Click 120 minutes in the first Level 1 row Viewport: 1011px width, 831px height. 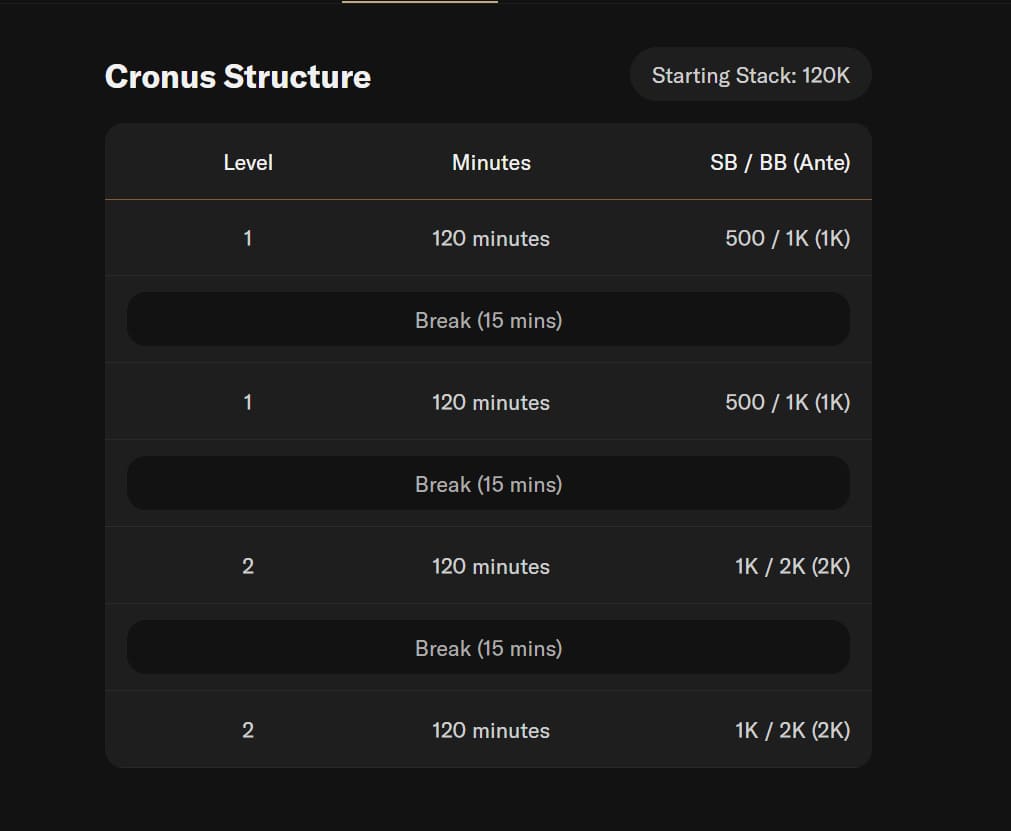(x=491, y=238)
